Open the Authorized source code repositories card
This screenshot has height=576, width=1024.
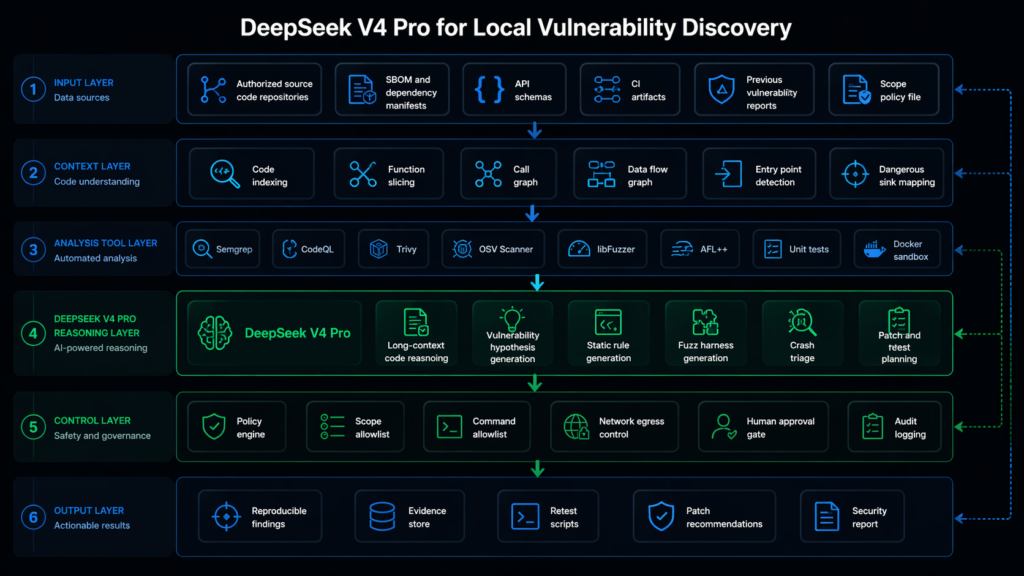(254, 91)
